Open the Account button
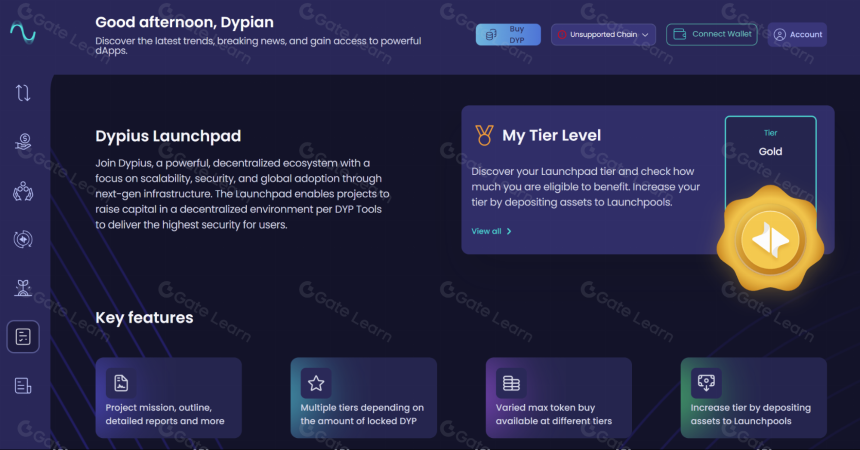 click(x=797, y=35)
